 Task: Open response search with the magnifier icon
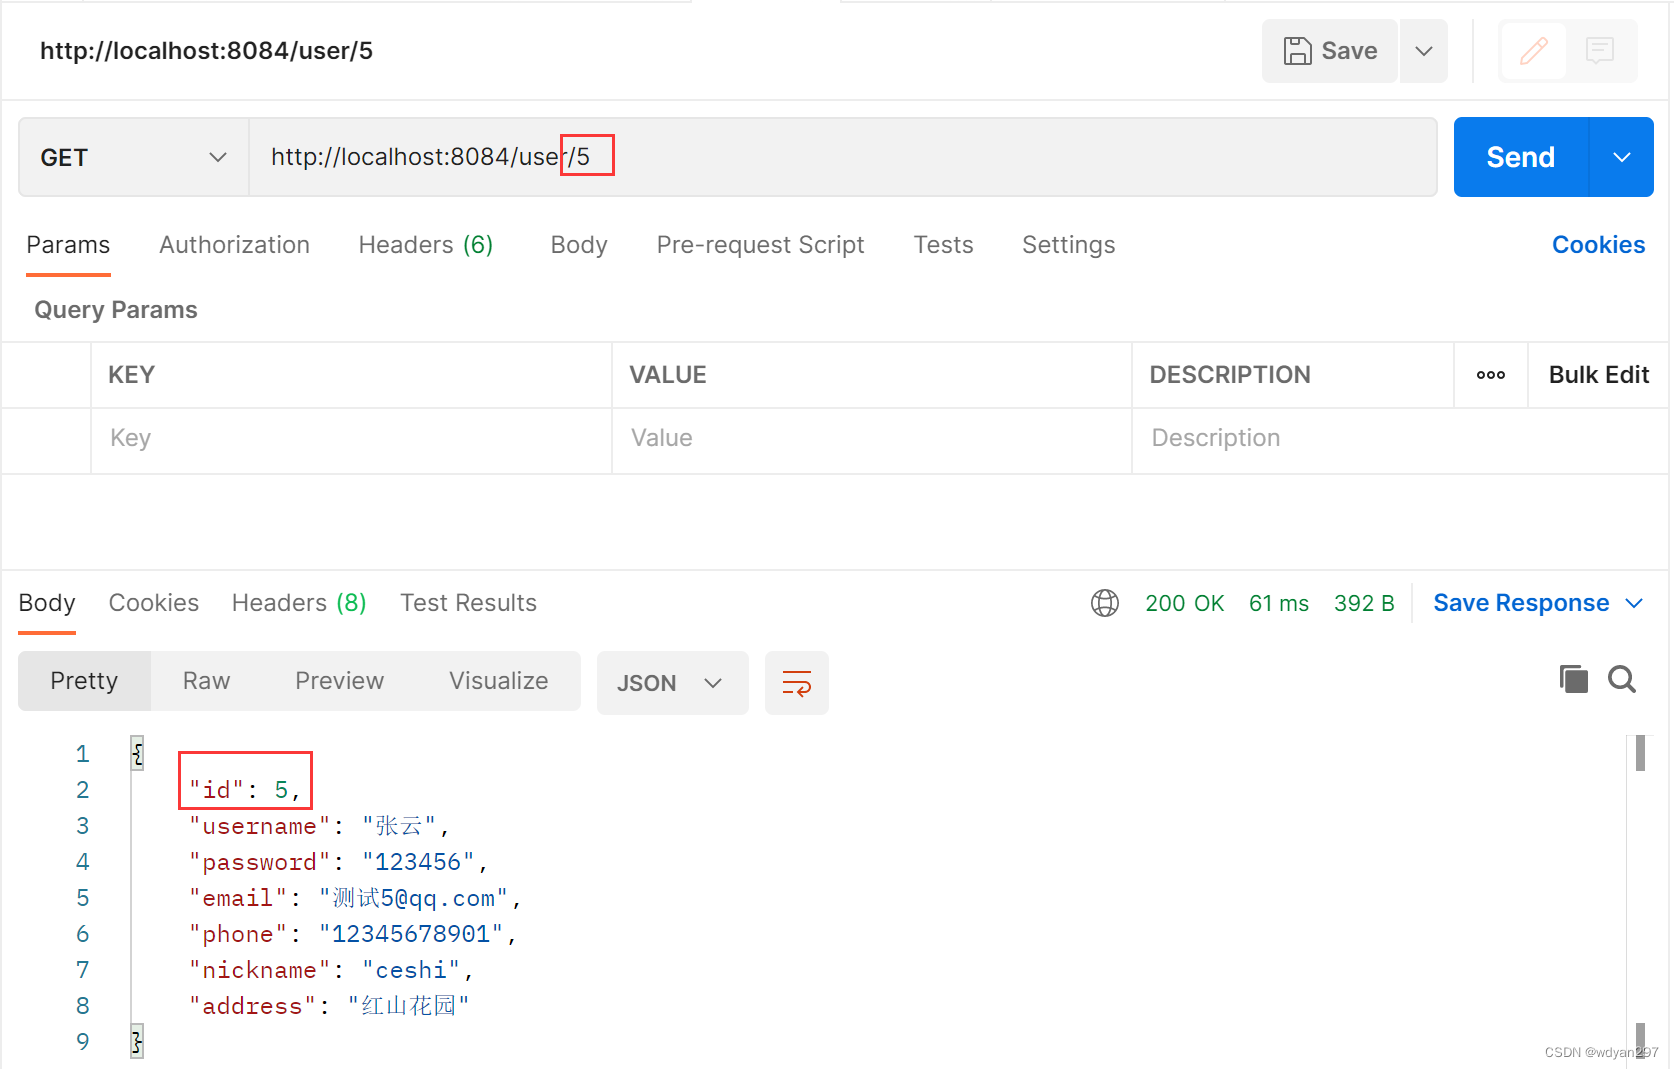point(1621,679)
